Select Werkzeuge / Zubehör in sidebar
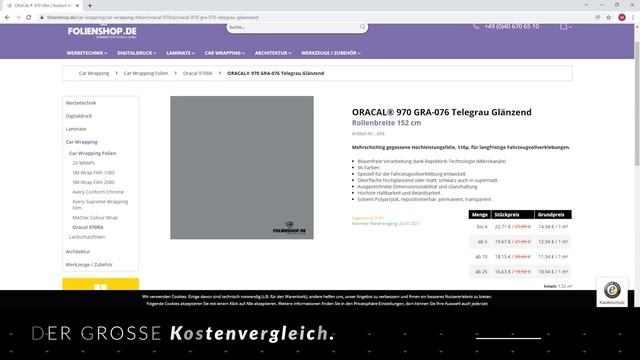 [89, 265]
